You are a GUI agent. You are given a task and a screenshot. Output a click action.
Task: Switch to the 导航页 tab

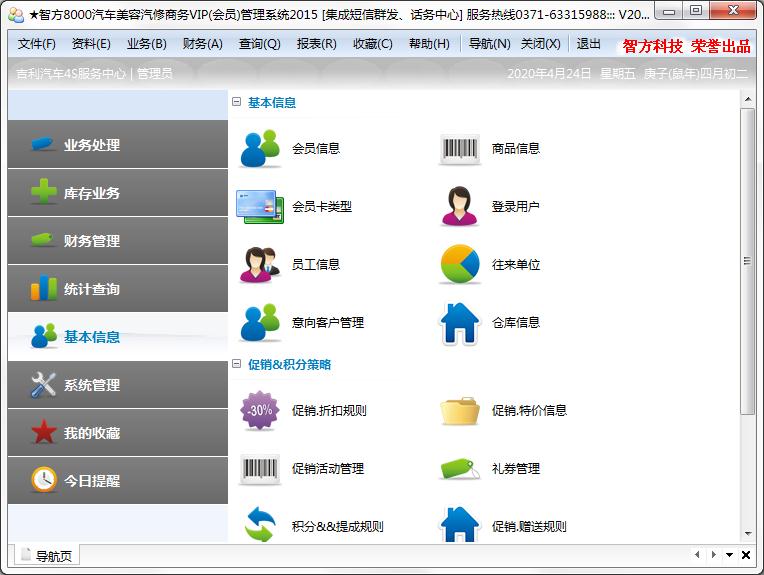tap(47, 556)
